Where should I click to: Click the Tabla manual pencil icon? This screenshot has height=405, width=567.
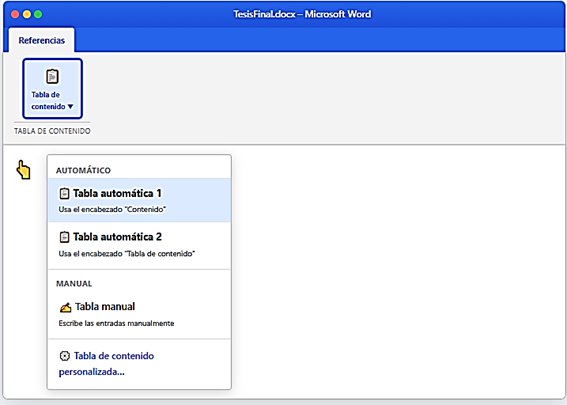tap(65, 307)
